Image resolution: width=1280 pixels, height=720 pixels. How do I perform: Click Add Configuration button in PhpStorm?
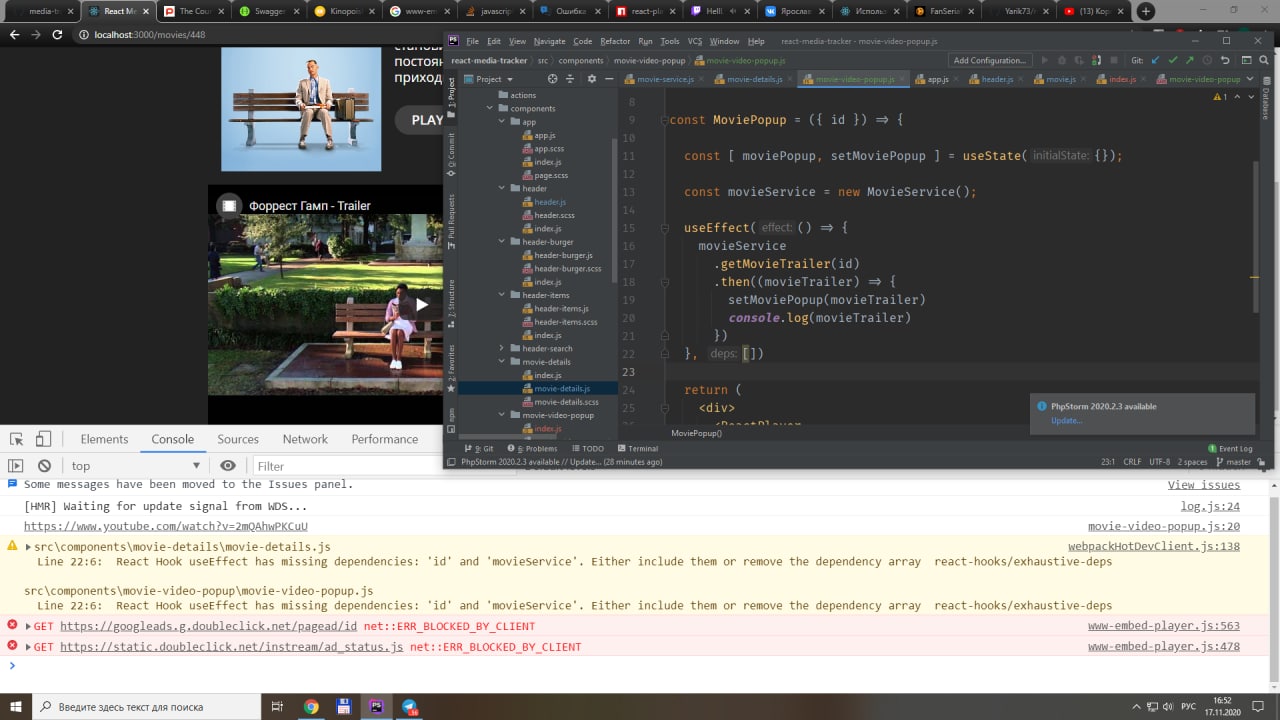tap(990, 60)
